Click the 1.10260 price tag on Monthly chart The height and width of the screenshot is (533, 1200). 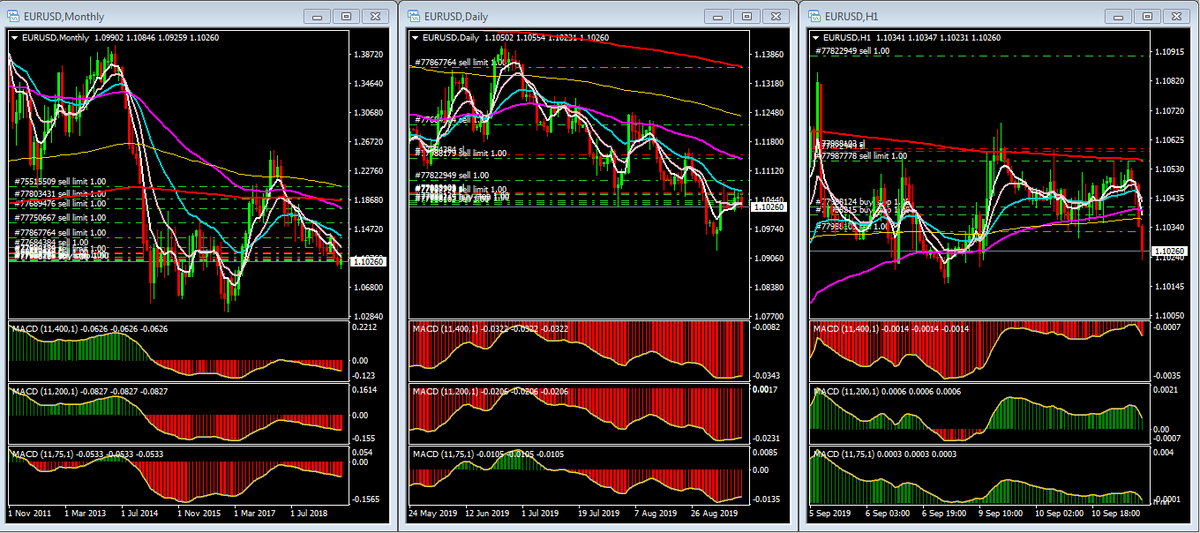[x=368, y=261]
